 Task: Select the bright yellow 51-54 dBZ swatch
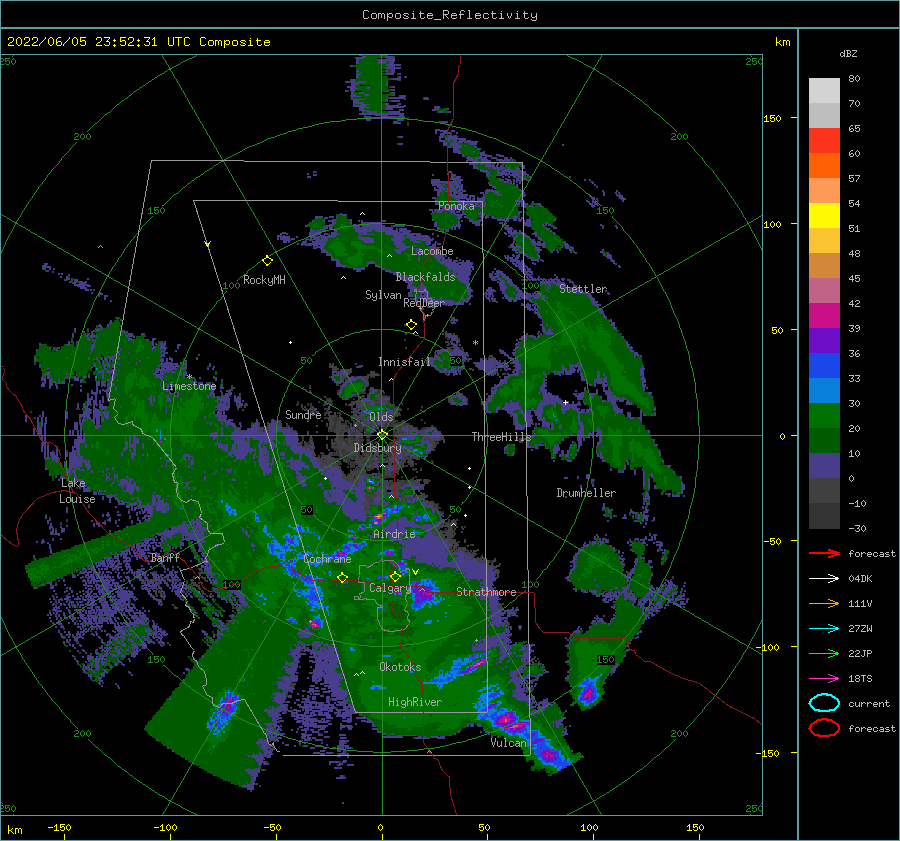[x=824, y=216]
